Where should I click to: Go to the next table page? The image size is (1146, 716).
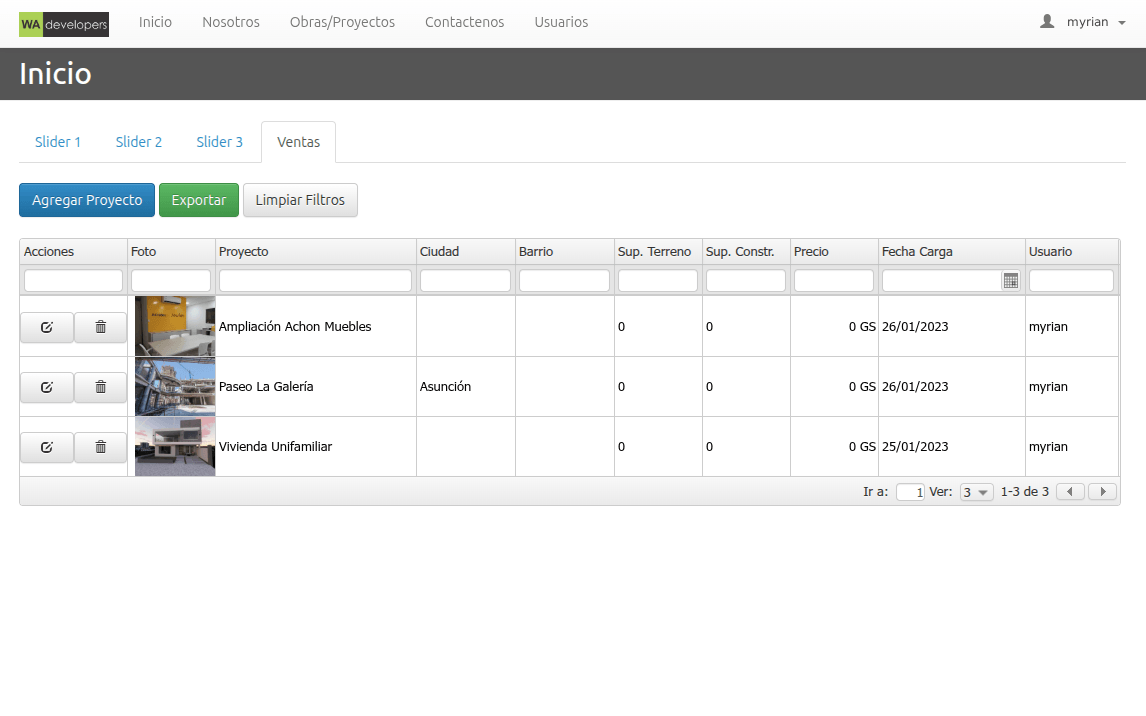tap(1102, 492)
